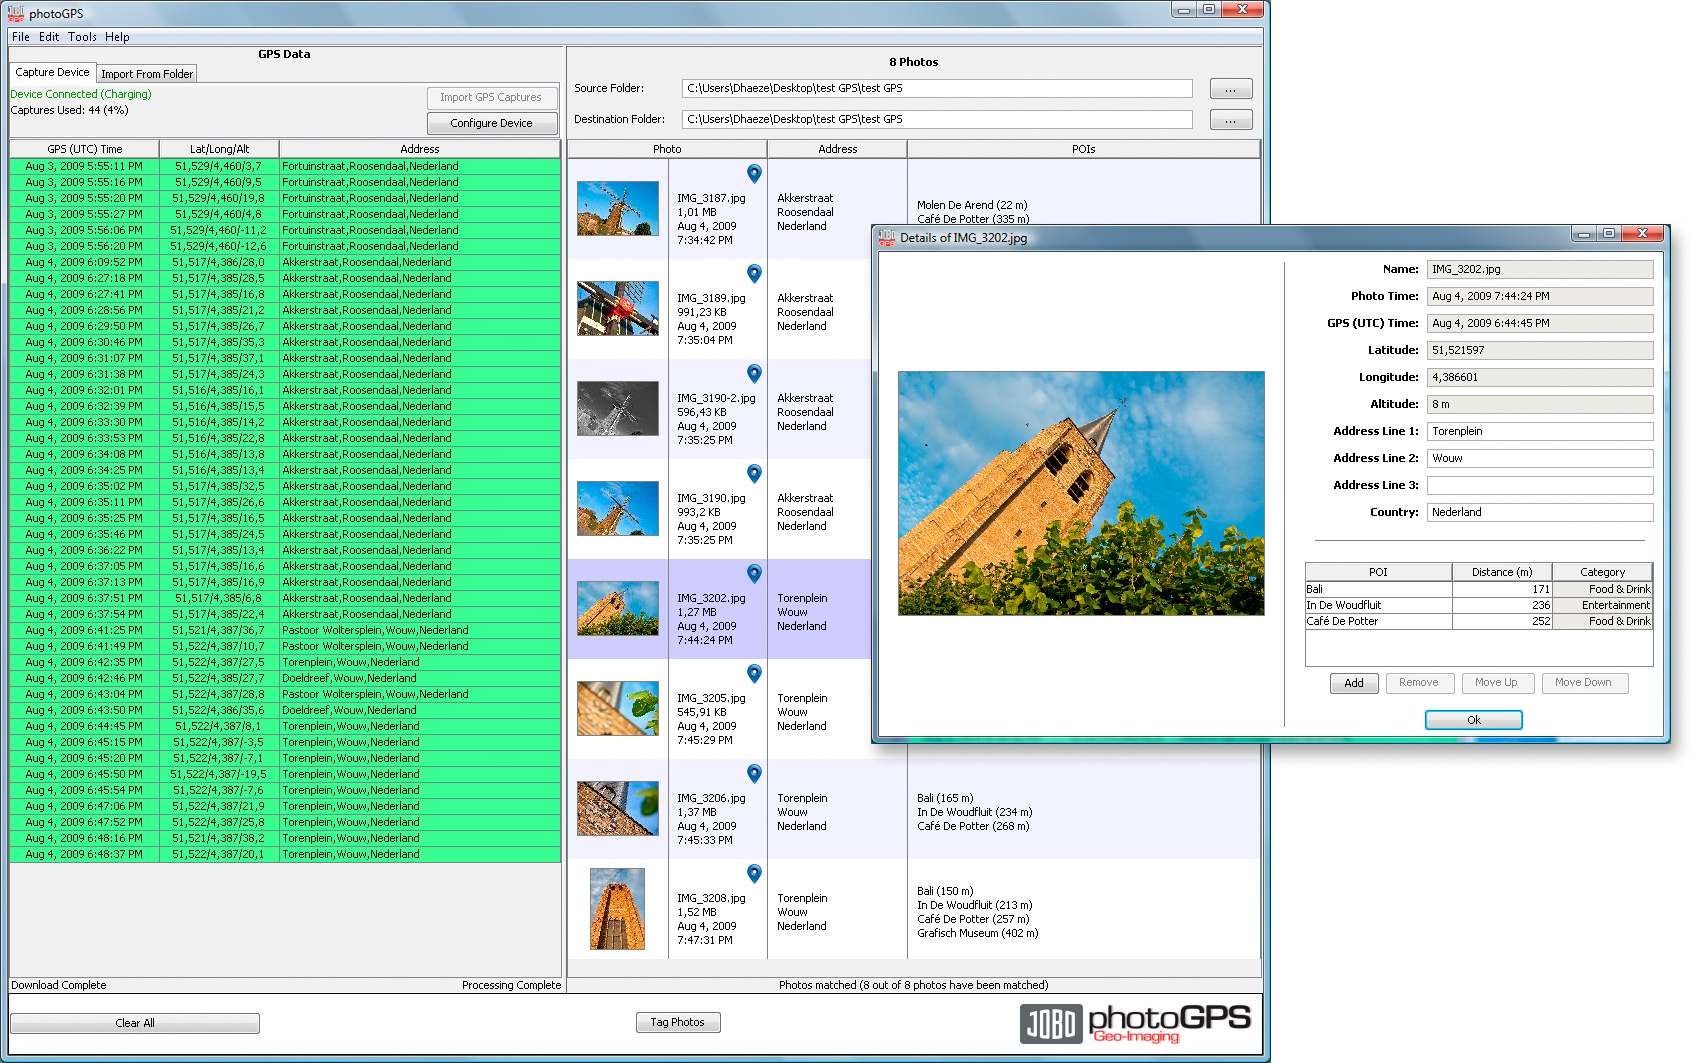
Task: Open the File menu
Action: pos(20,37)
